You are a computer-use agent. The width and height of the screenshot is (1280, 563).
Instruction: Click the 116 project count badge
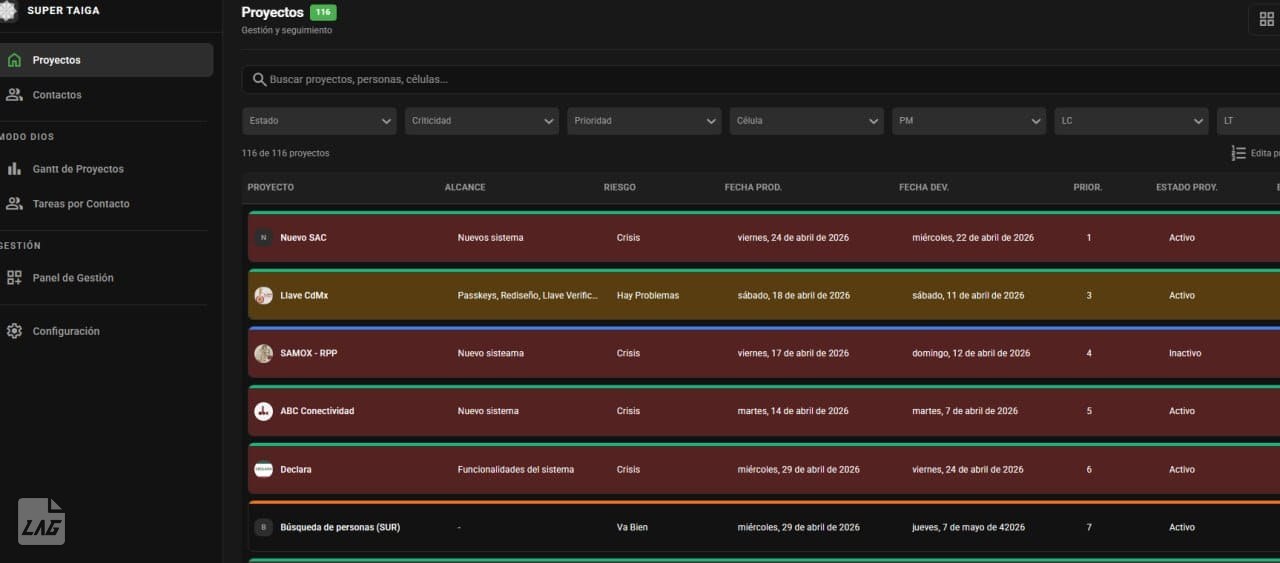point(323,13)
